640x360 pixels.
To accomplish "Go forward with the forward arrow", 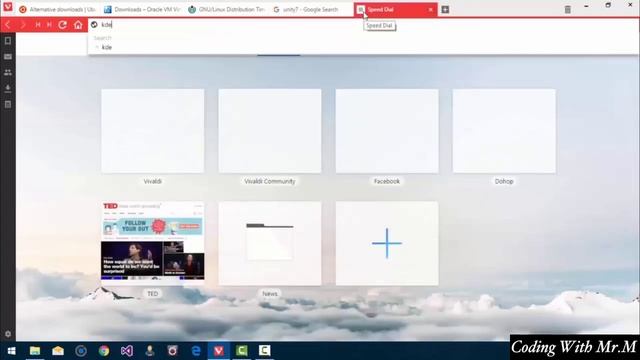I will [x=23, y=25].
